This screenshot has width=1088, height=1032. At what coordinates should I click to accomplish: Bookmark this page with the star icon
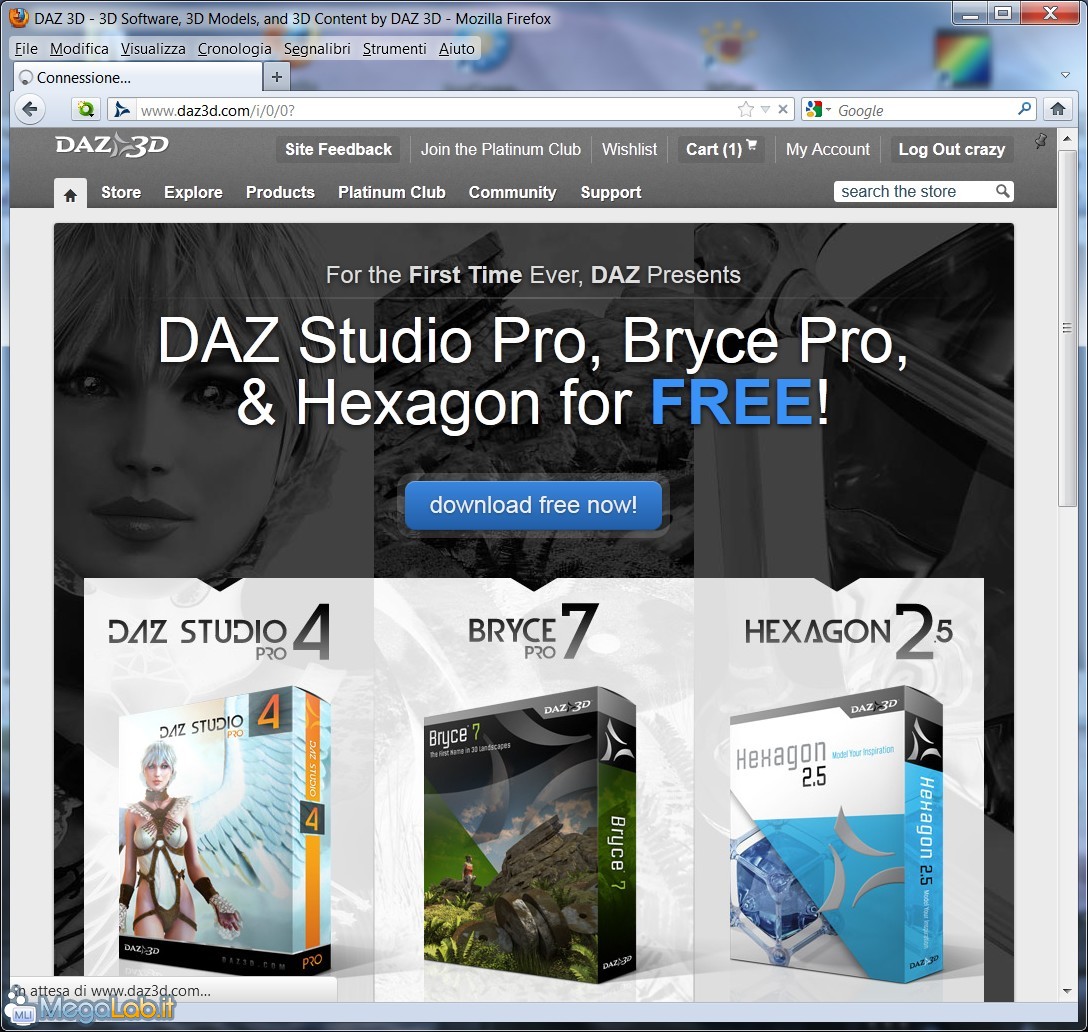[745, 110]
